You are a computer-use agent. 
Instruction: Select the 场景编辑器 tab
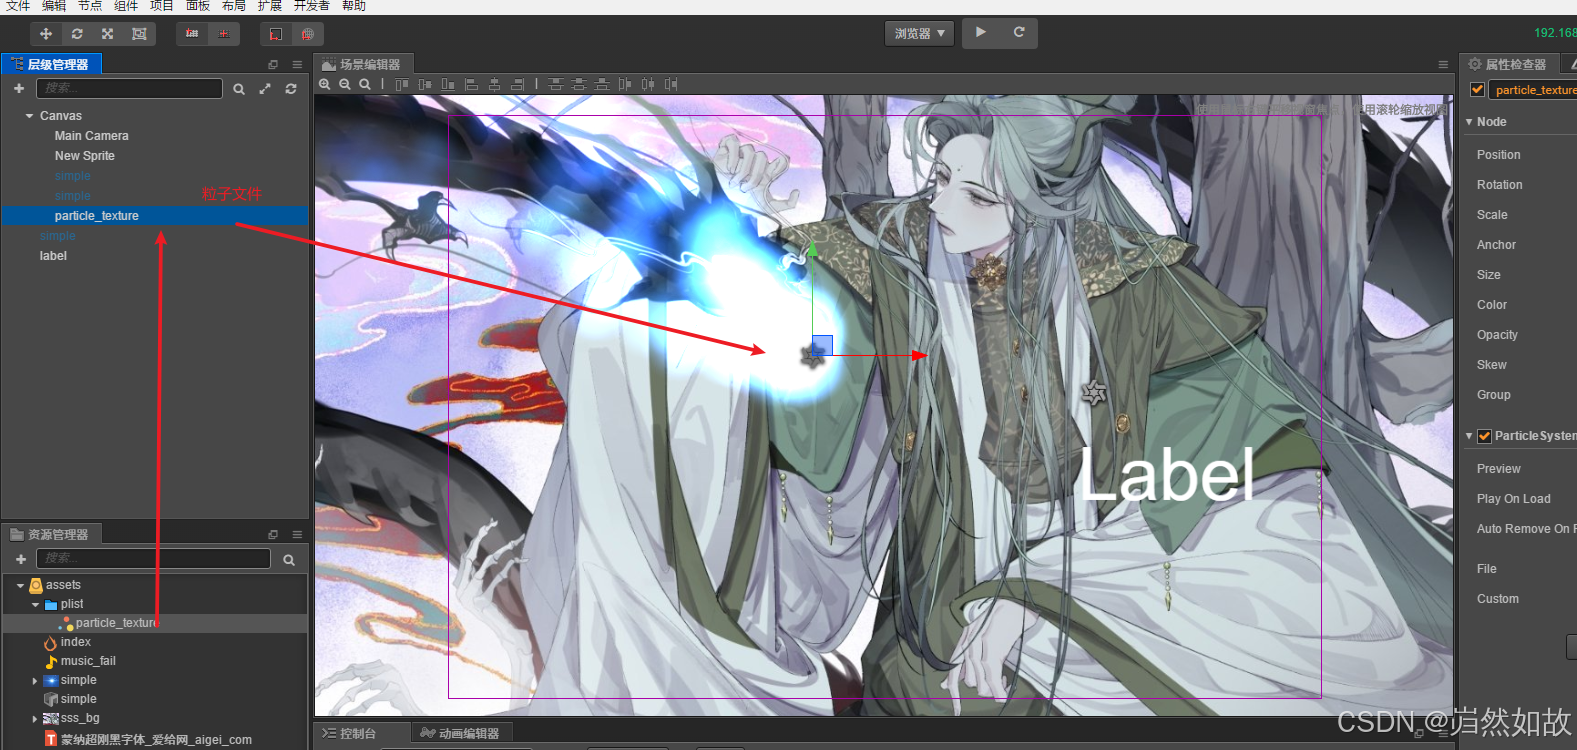tap(362, 65)
